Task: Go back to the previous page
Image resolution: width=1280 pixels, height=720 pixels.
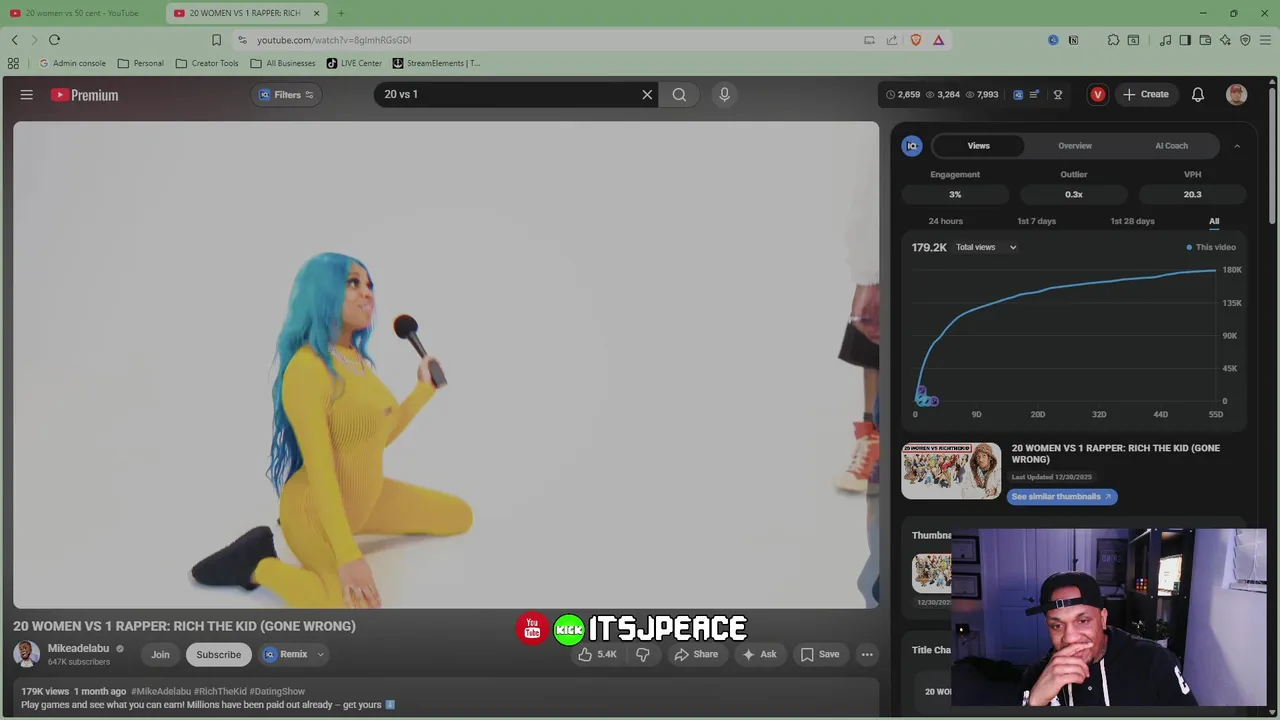Action: [15, 40]
